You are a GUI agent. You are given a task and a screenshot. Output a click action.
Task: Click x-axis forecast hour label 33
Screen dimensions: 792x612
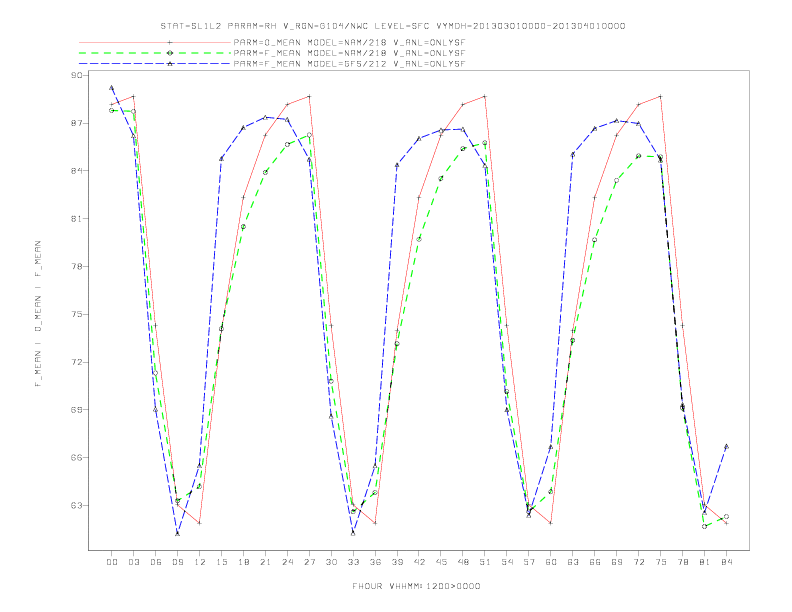[353, 562]
